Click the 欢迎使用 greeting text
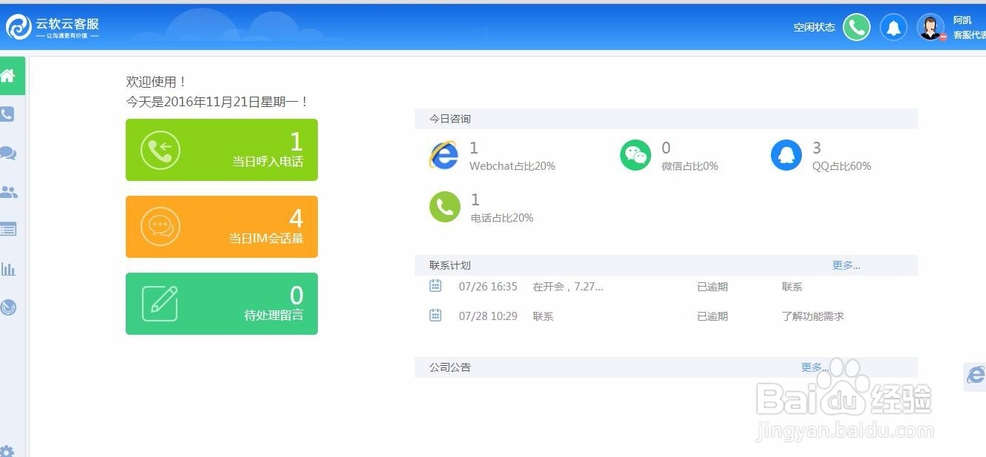 click(x=157, y=82)
